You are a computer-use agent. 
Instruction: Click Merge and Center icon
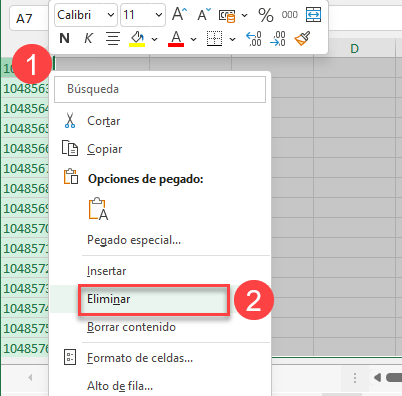point(313,15)
